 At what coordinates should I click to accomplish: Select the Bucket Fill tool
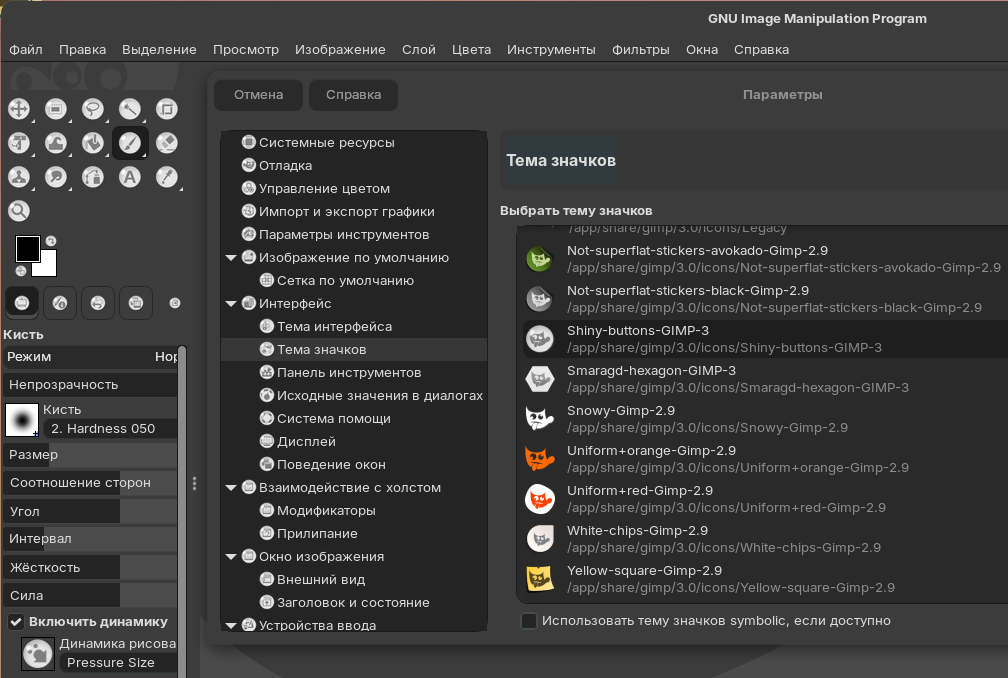pos(93,143)
